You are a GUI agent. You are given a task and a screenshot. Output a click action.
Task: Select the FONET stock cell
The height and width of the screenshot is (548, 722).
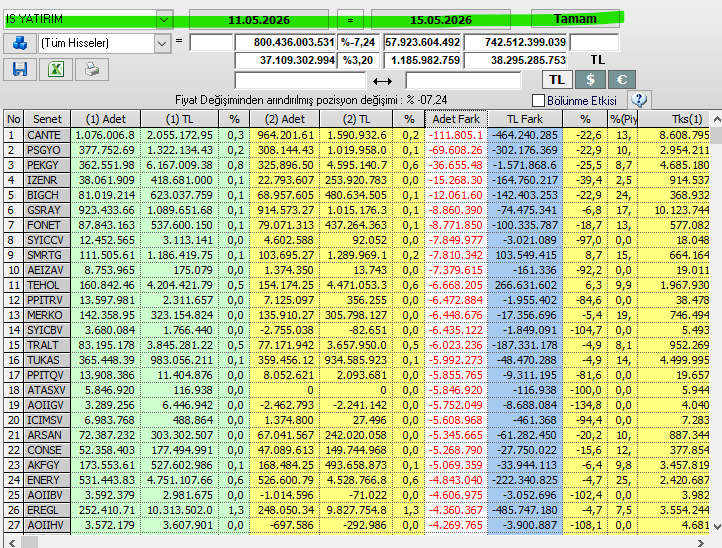coord(47,225)
